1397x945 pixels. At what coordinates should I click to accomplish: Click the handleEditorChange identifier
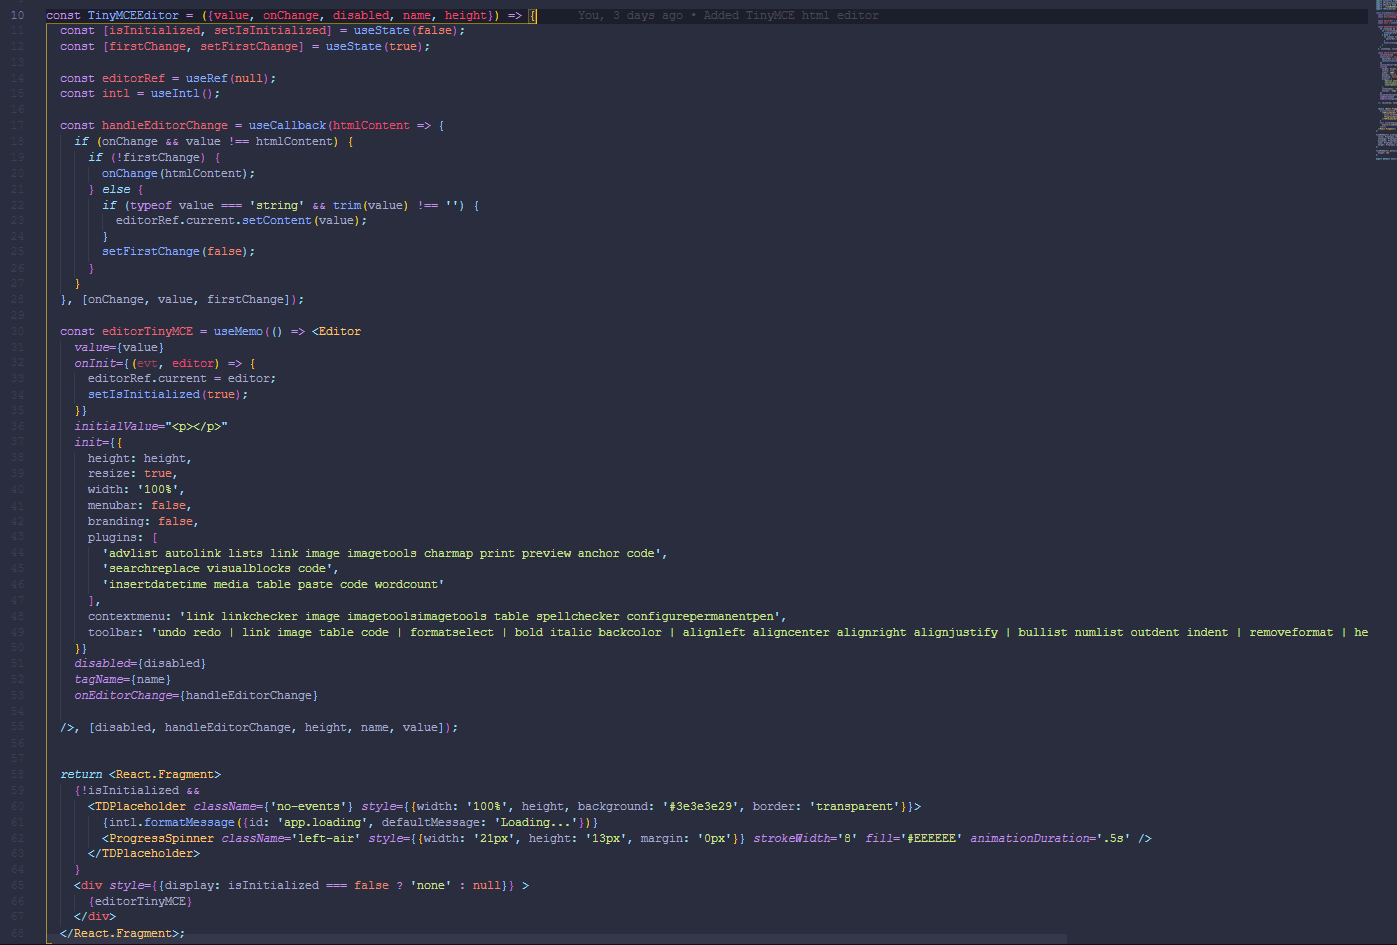[164, 125]
